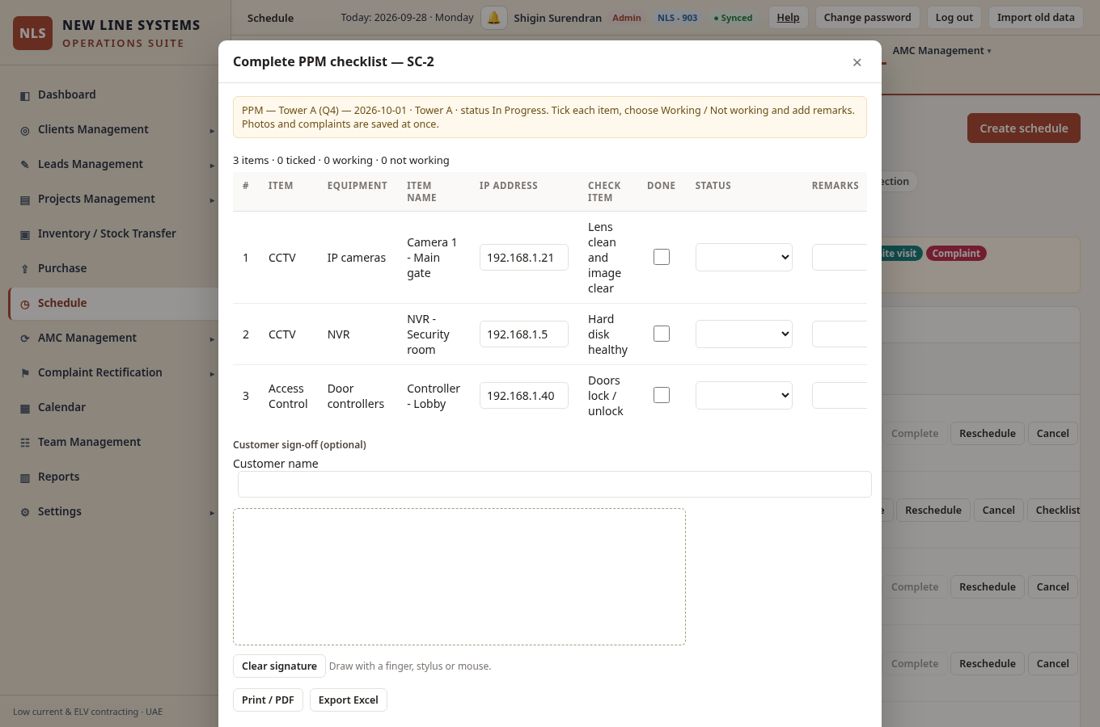Click inside the signature drawing pad
1100x727 pixels.
(460, 577)
